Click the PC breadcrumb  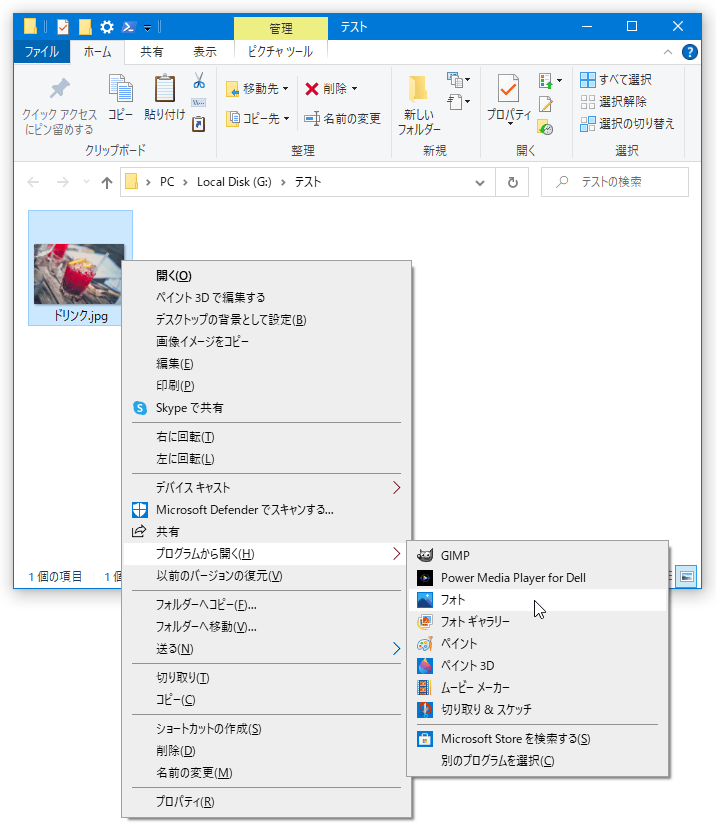point(167,182)
